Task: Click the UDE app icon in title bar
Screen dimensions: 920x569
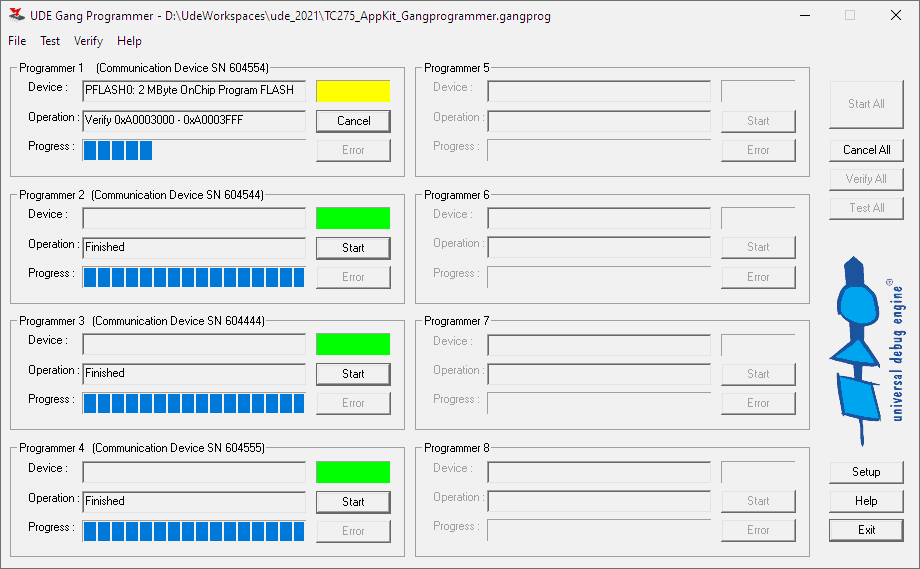Action: point(16,16)
